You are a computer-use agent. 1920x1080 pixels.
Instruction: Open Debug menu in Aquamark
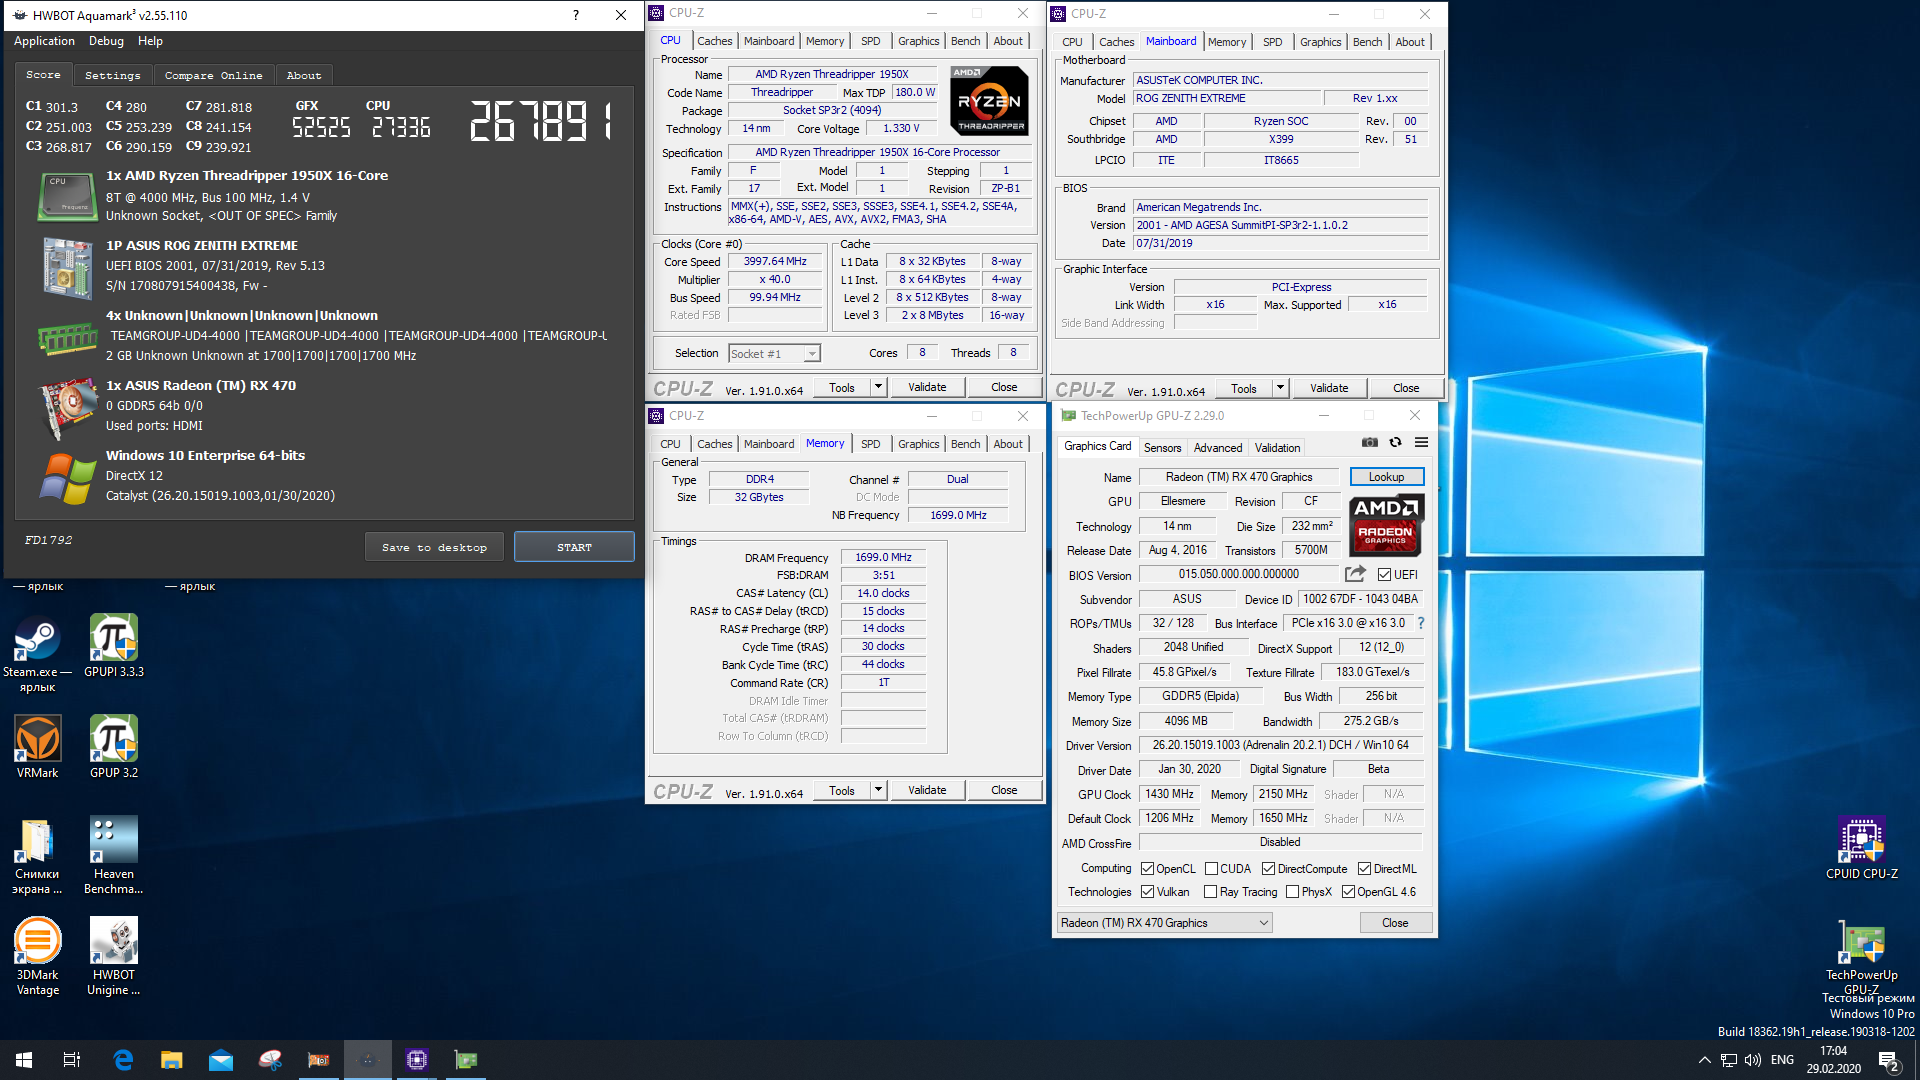(106, 41)
